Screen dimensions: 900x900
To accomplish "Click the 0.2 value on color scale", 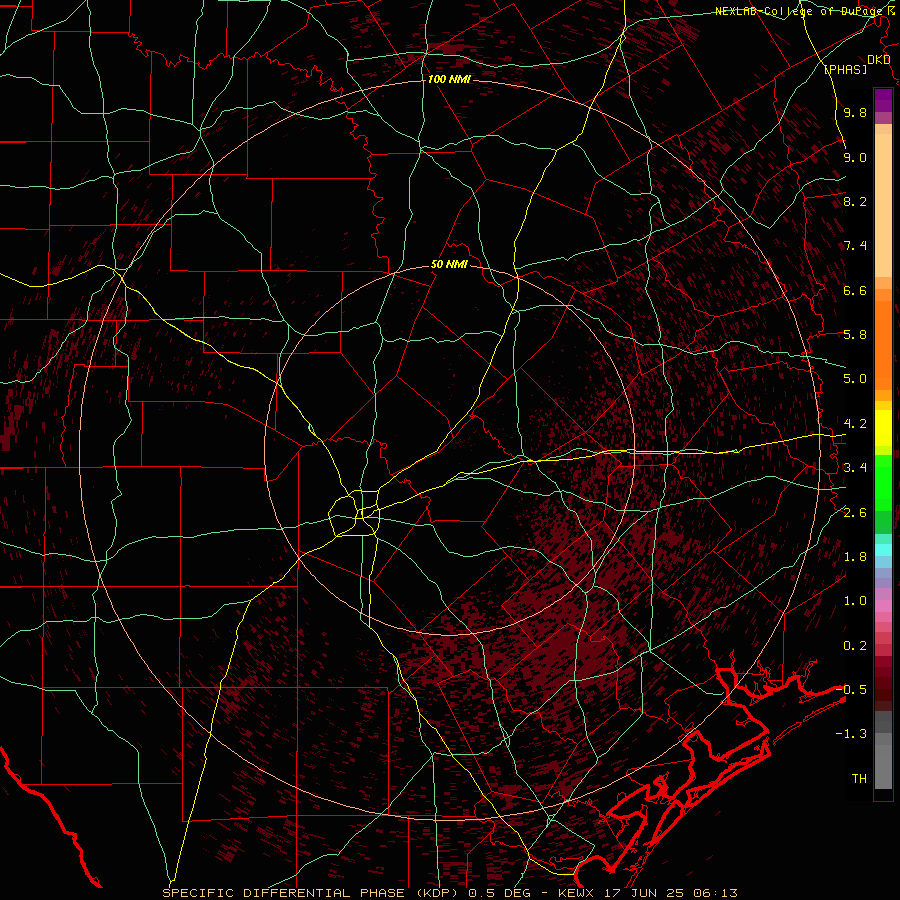I will (x=855, y=646).
